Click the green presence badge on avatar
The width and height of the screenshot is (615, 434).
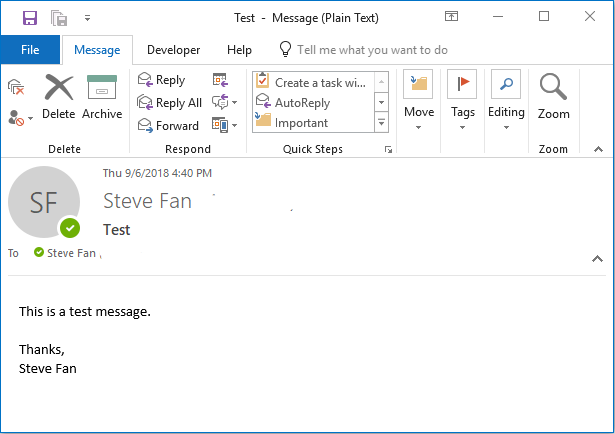[x=70, y=228]
